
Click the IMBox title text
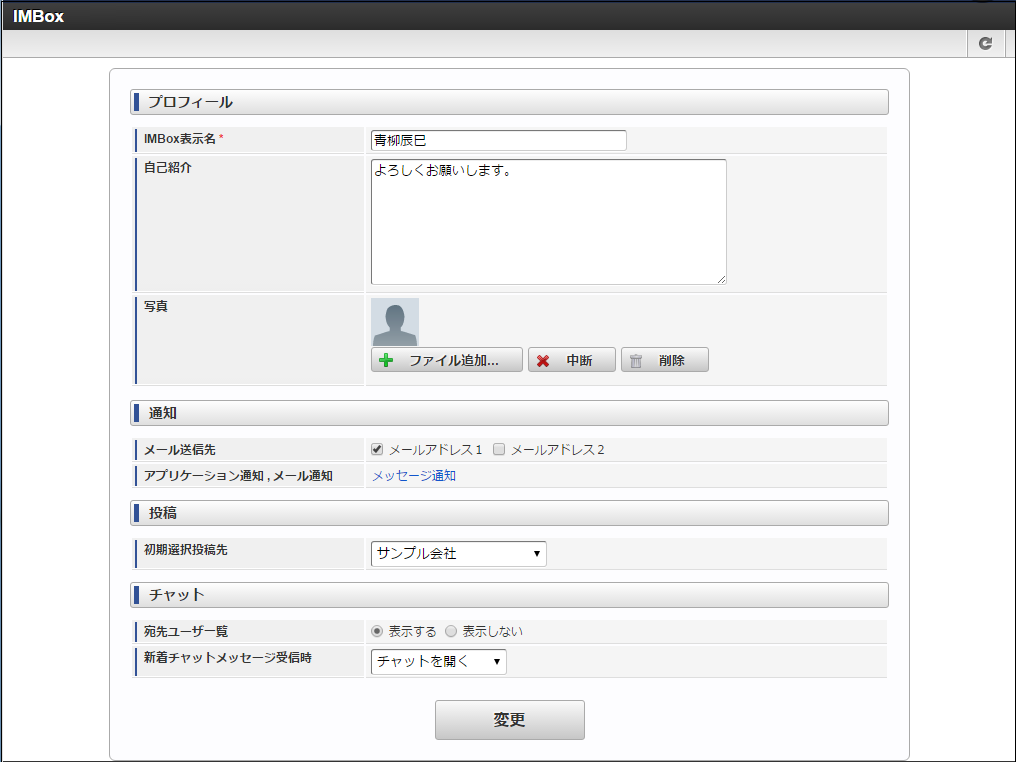tap(38, 16)
